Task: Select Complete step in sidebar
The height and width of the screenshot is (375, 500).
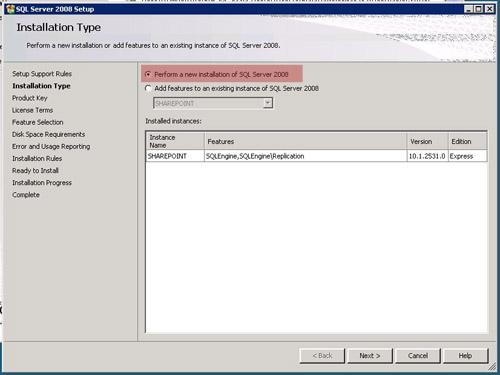Action: click(26, 195)
